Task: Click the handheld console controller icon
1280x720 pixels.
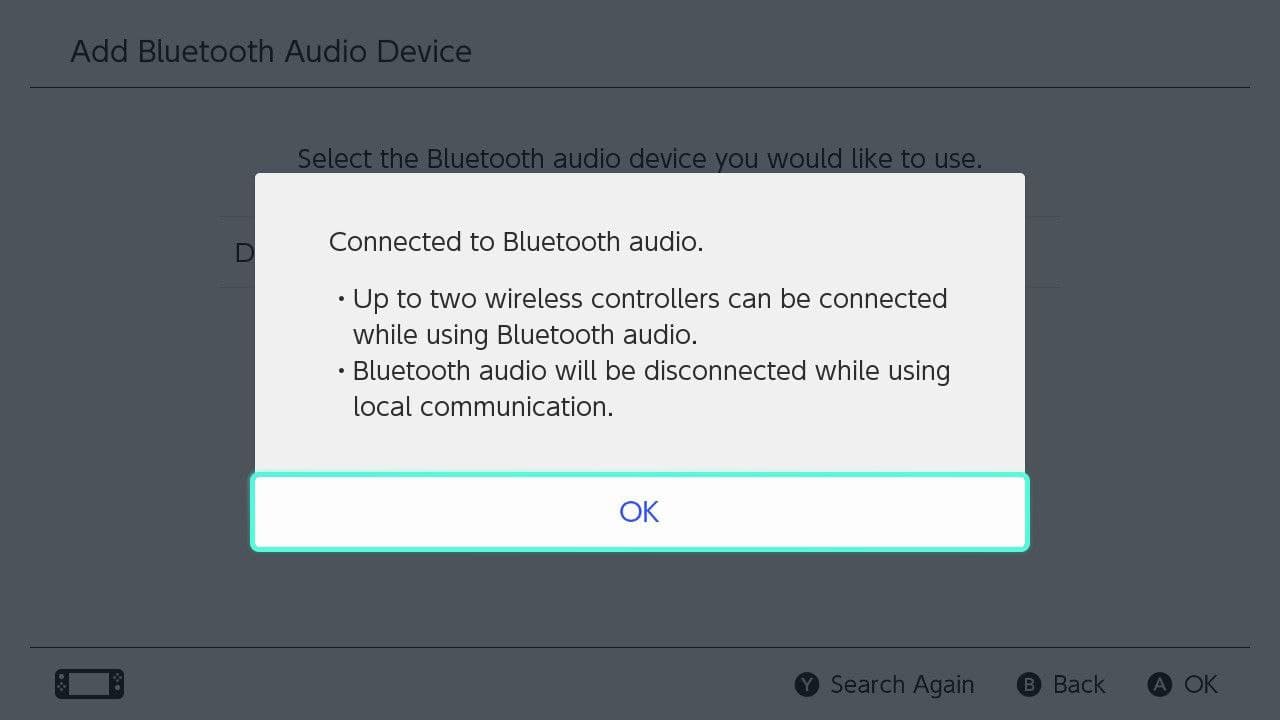Action: pos(89,685)
